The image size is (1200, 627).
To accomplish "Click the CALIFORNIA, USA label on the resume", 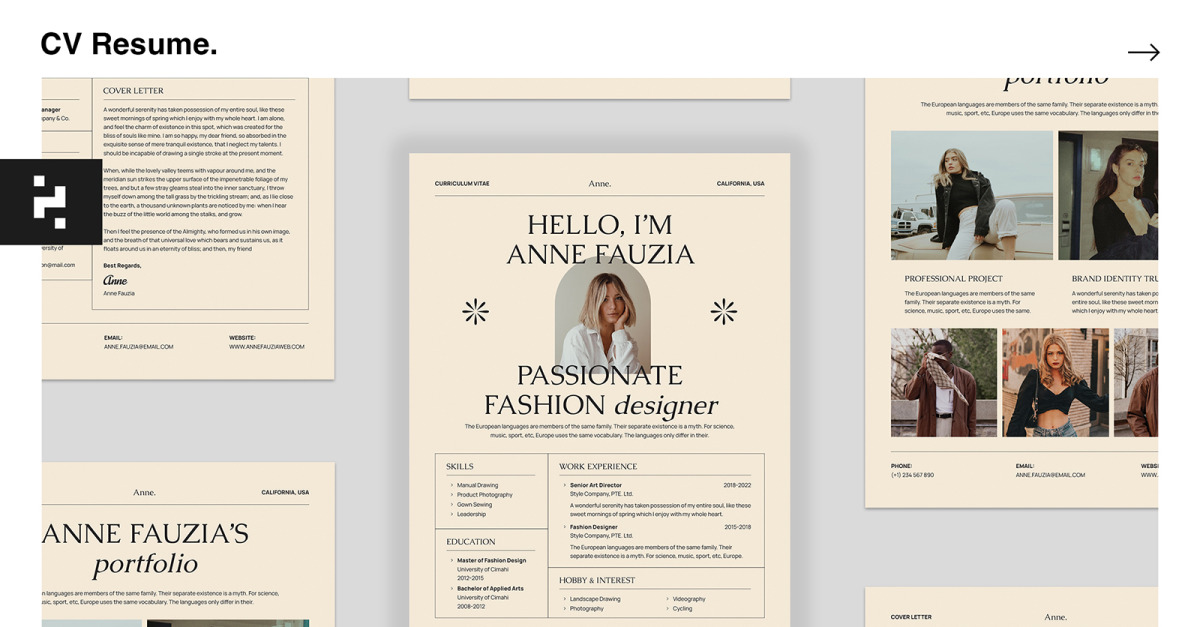I will [x=742, y=183].
